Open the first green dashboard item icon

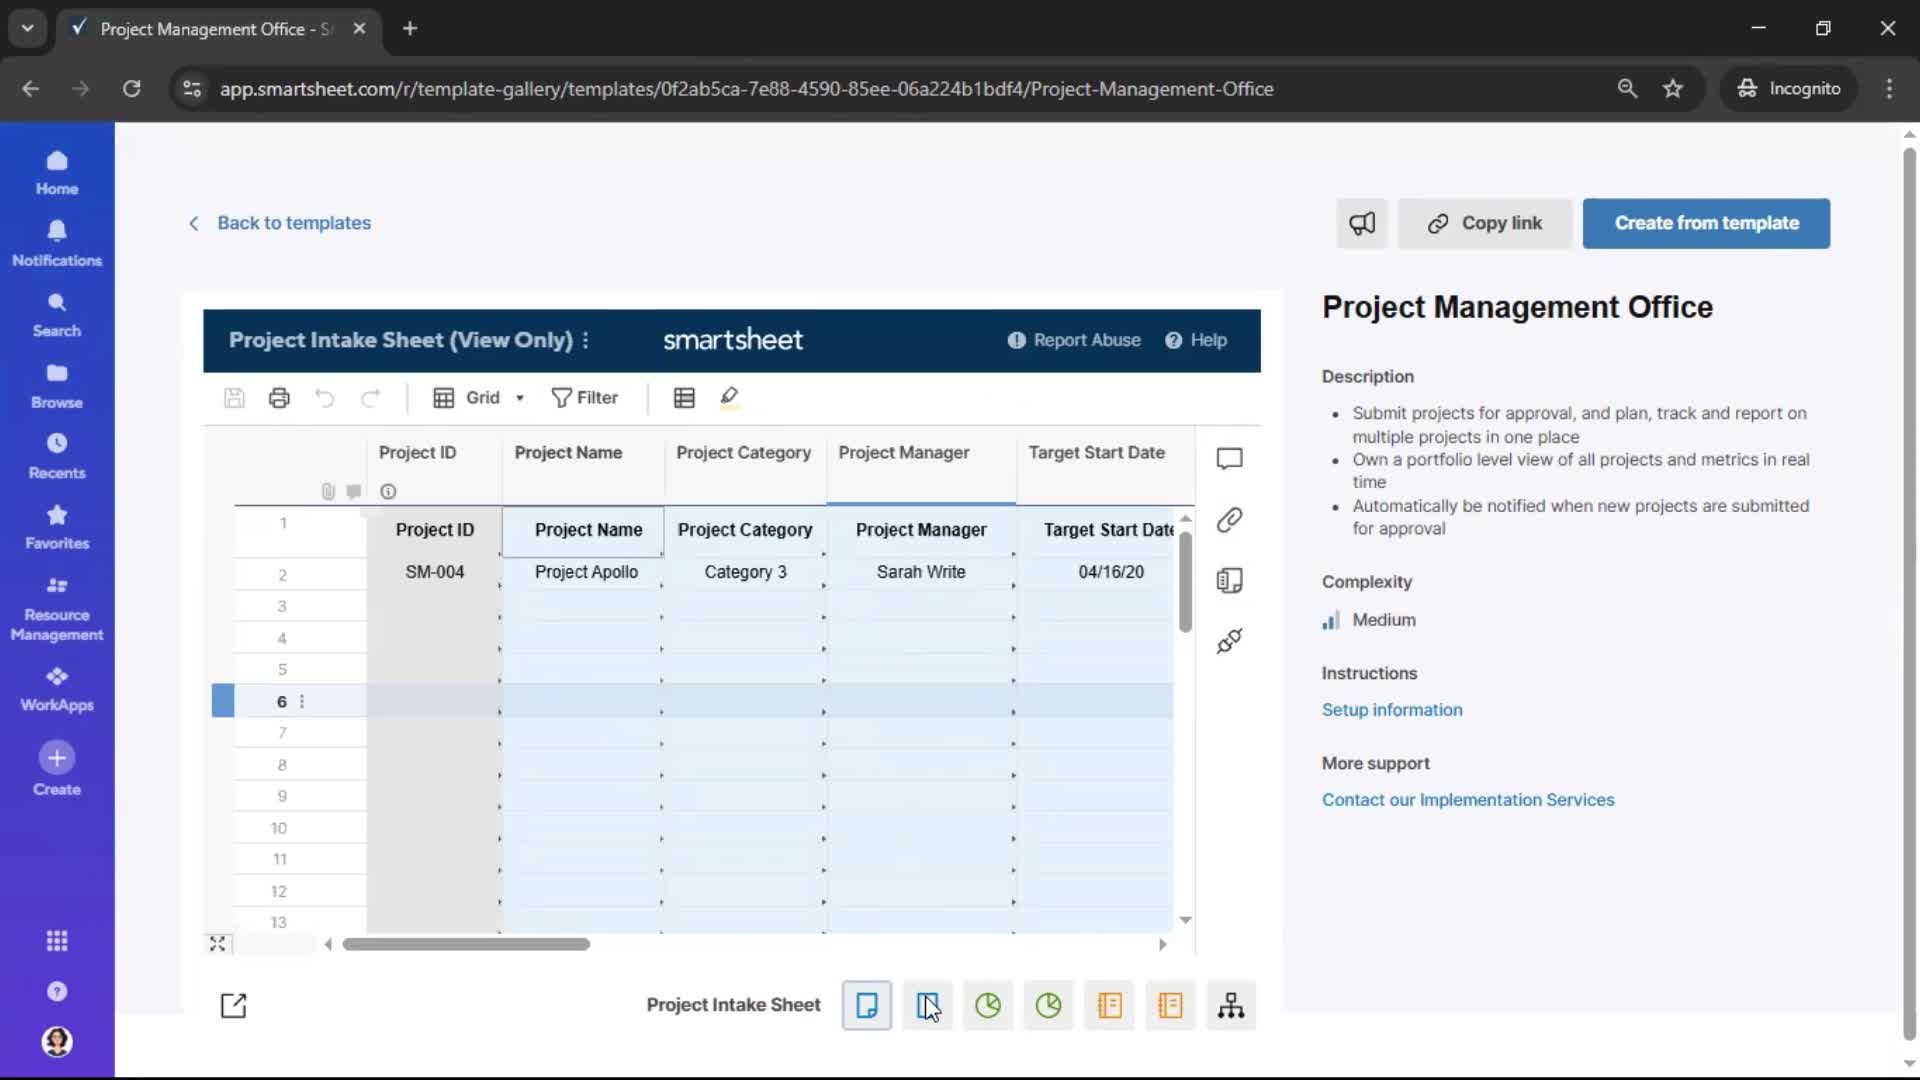tap(988, 1005)
